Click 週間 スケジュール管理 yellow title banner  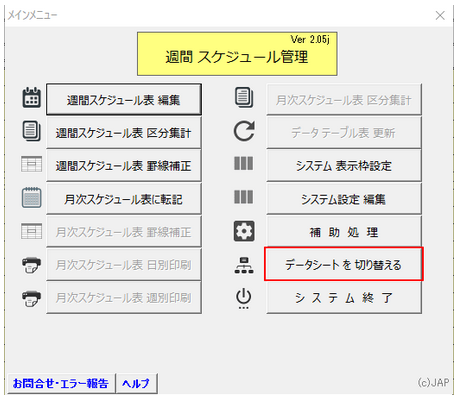coord(237,54)
